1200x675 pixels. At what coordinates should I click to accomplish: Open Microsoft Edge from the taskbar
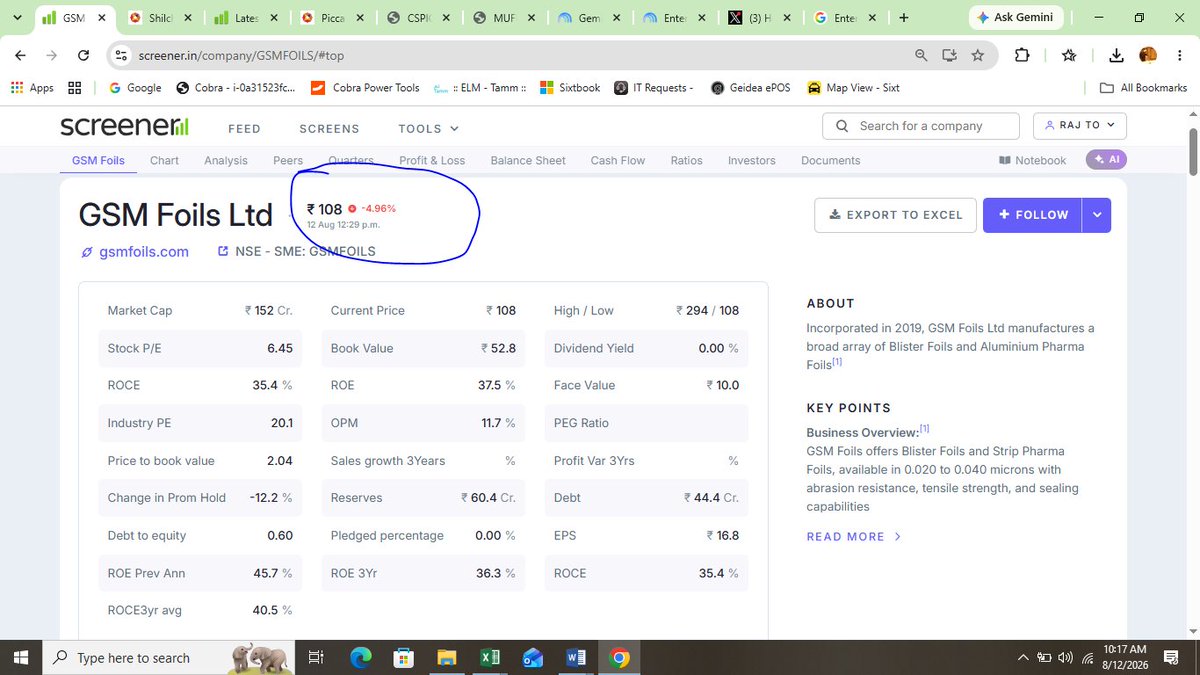[x=360, y=658]
